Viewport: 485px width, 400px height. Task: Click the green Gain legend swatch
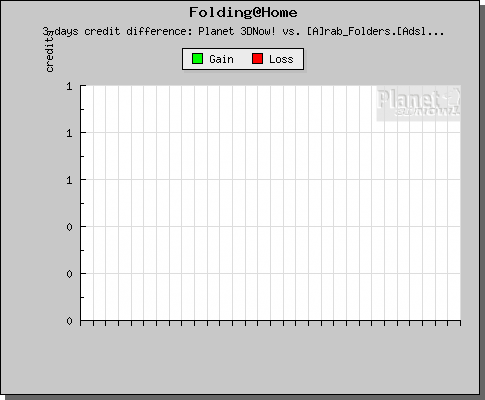click(x=197, y=59)
